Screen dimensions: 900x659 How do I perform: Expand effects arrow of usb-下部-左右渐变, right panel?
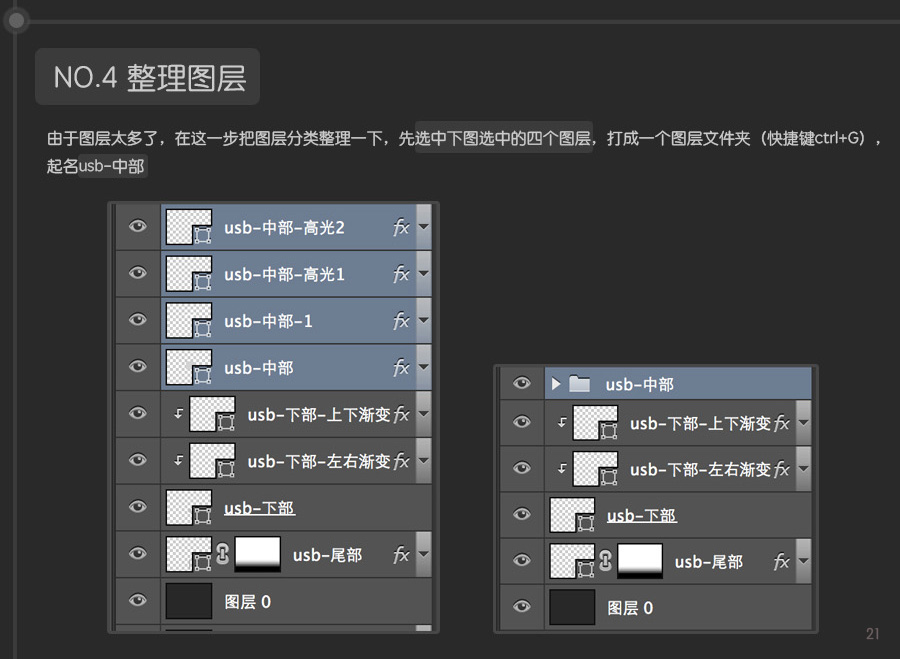[x=804, y=468]
